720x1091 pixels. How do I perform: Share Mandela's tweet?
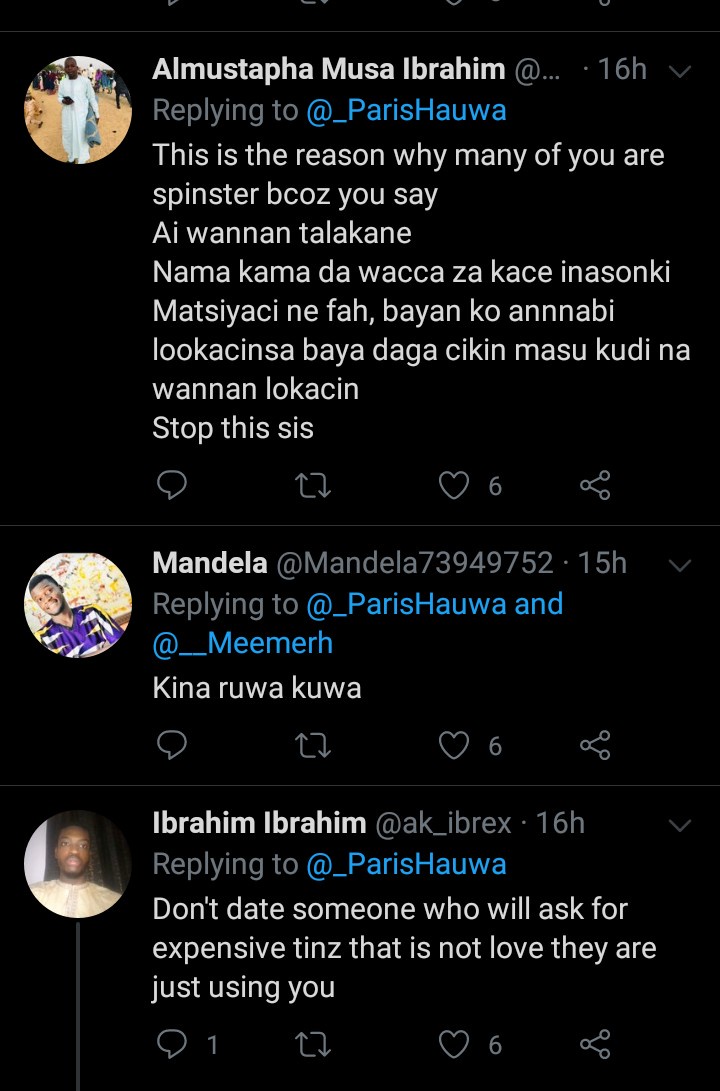pos(595,745)
